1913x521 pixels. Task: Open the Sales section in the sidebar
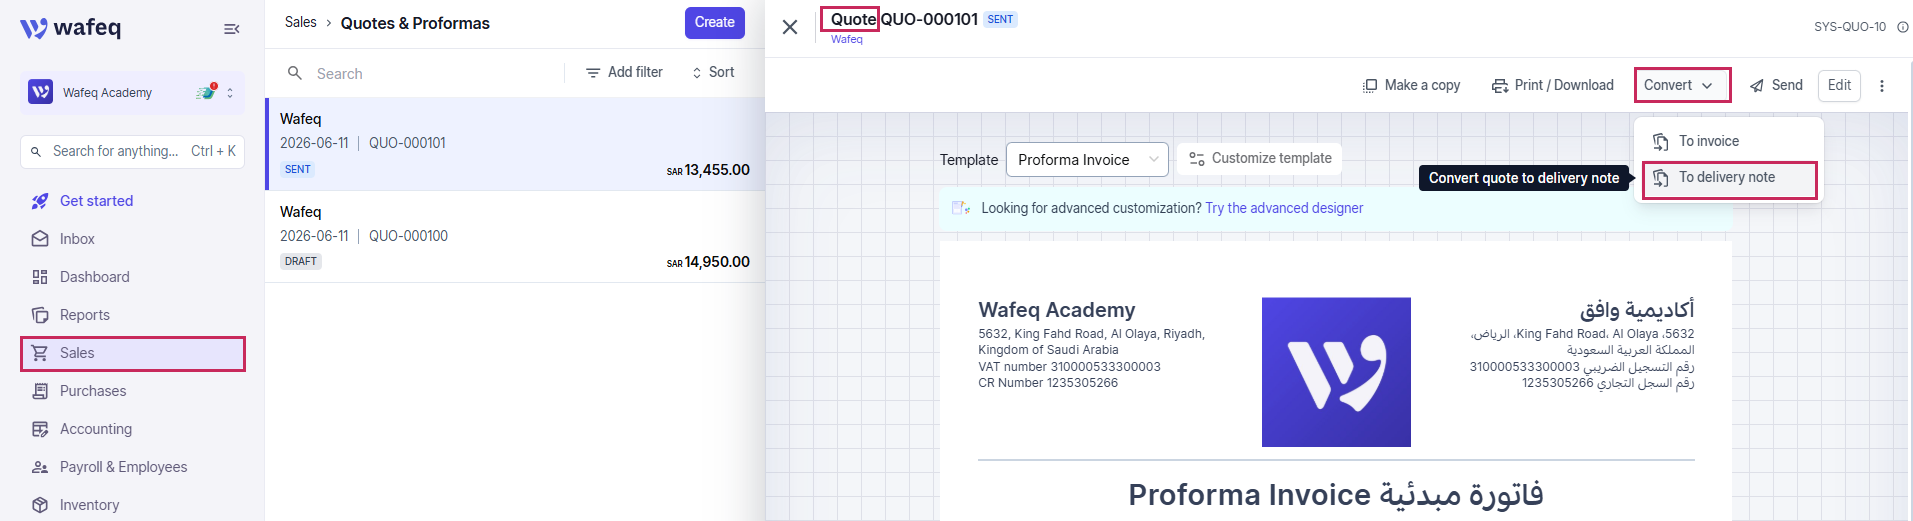[x=133, y=354]
